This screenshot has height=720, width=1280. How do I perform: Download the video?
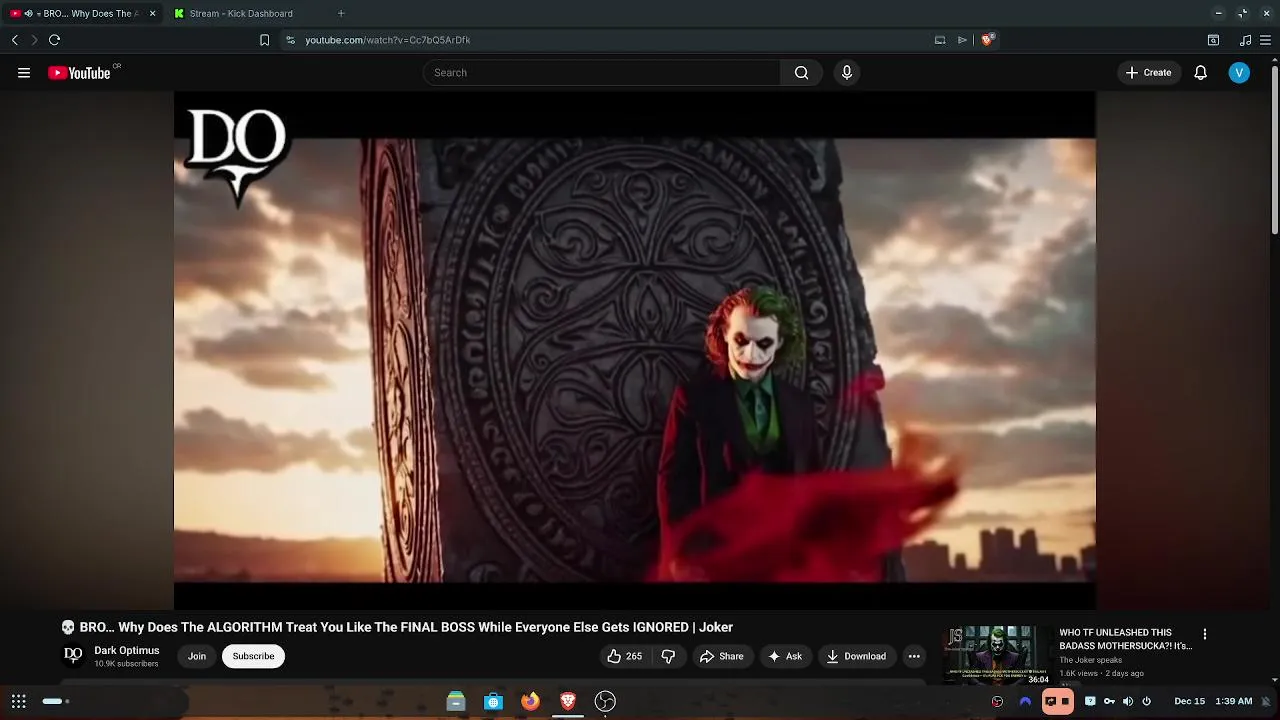856,657
